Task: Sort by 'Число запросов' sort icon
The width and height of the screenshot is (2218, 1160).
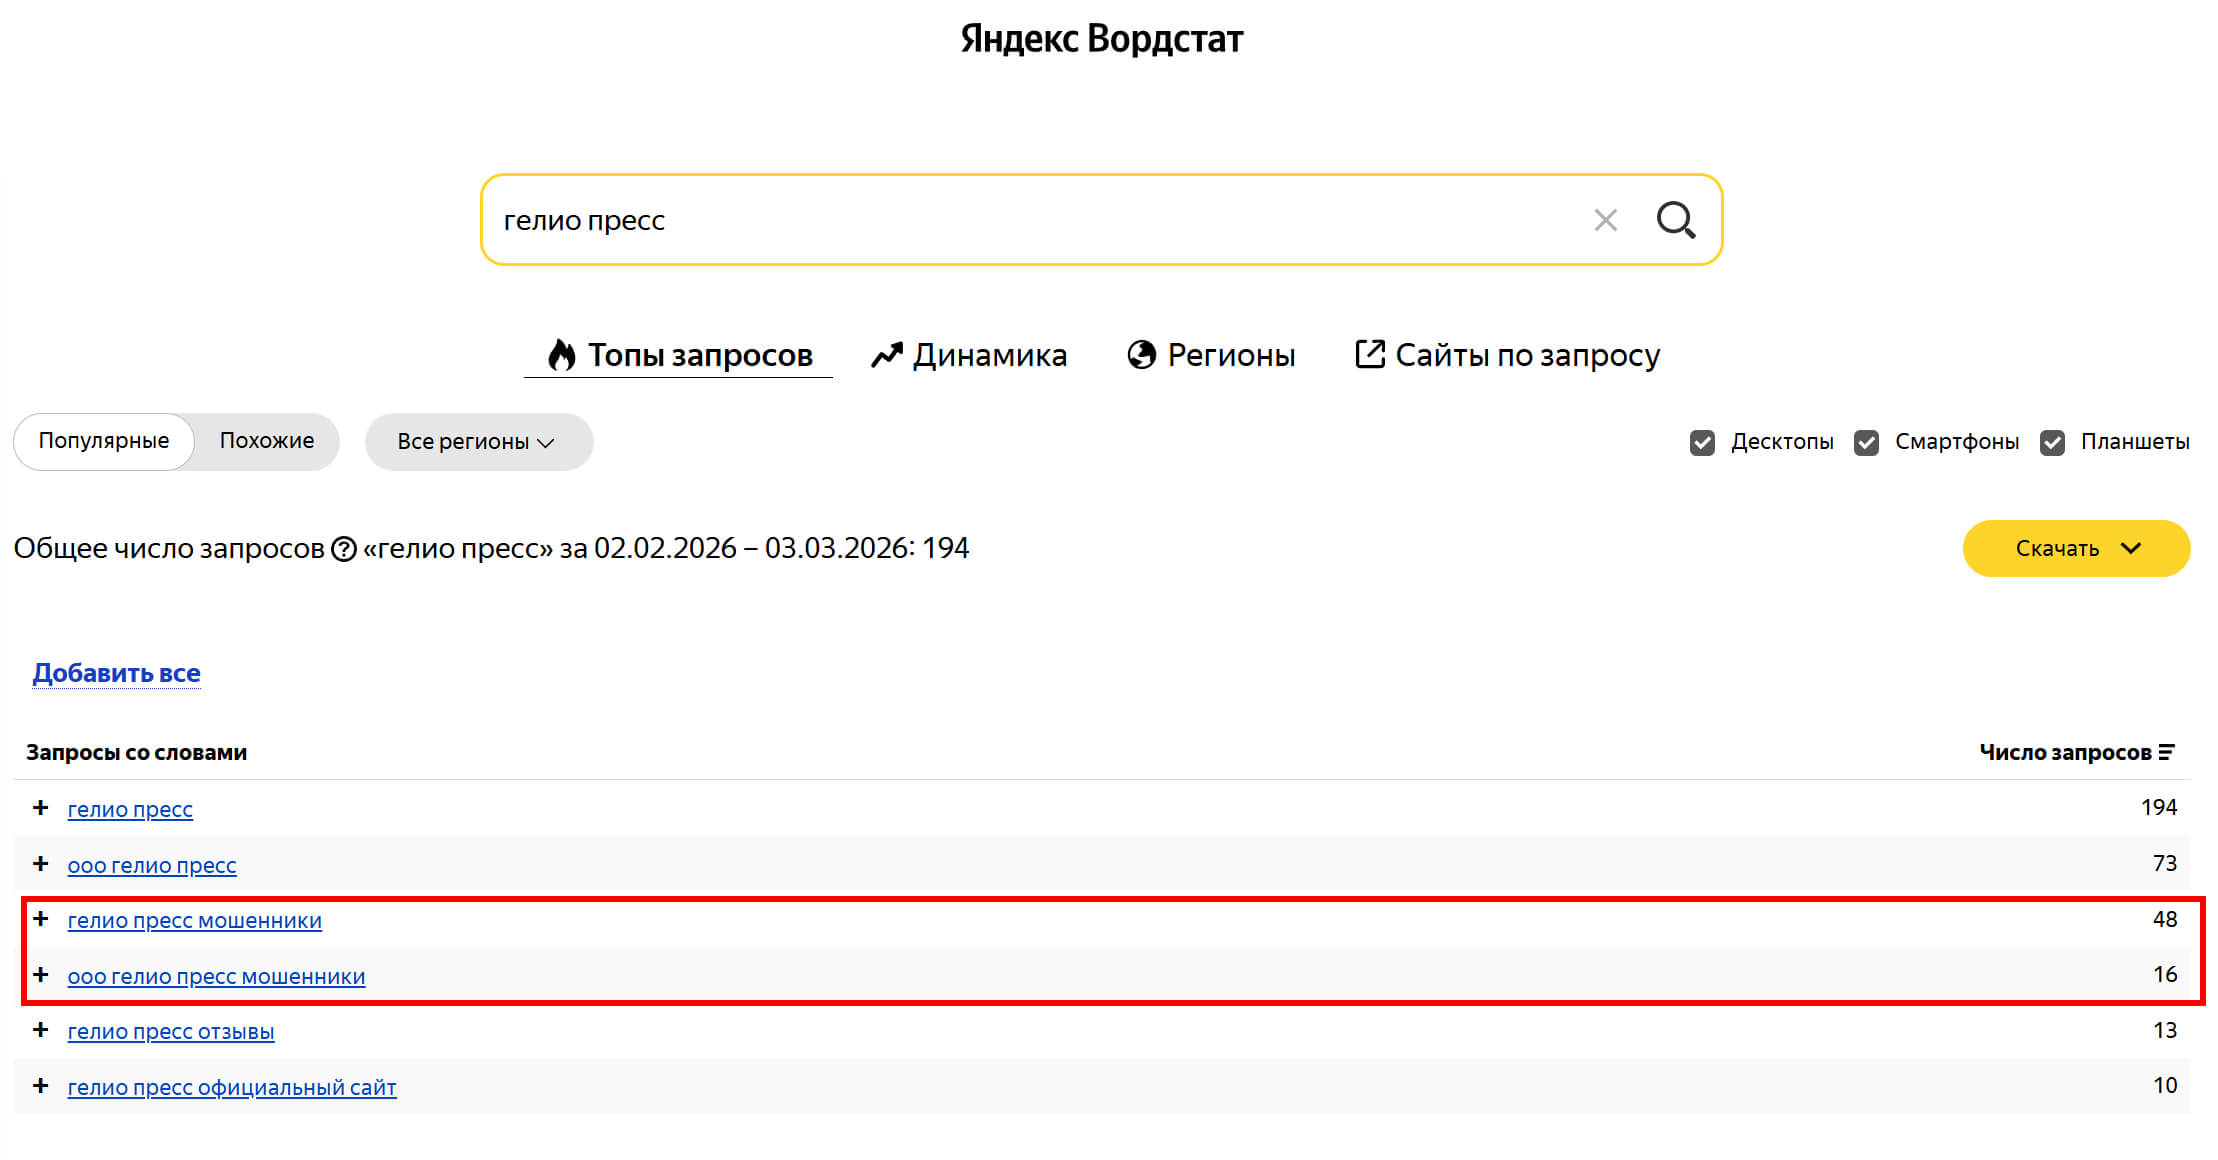Action: [x=2167, y=753]
